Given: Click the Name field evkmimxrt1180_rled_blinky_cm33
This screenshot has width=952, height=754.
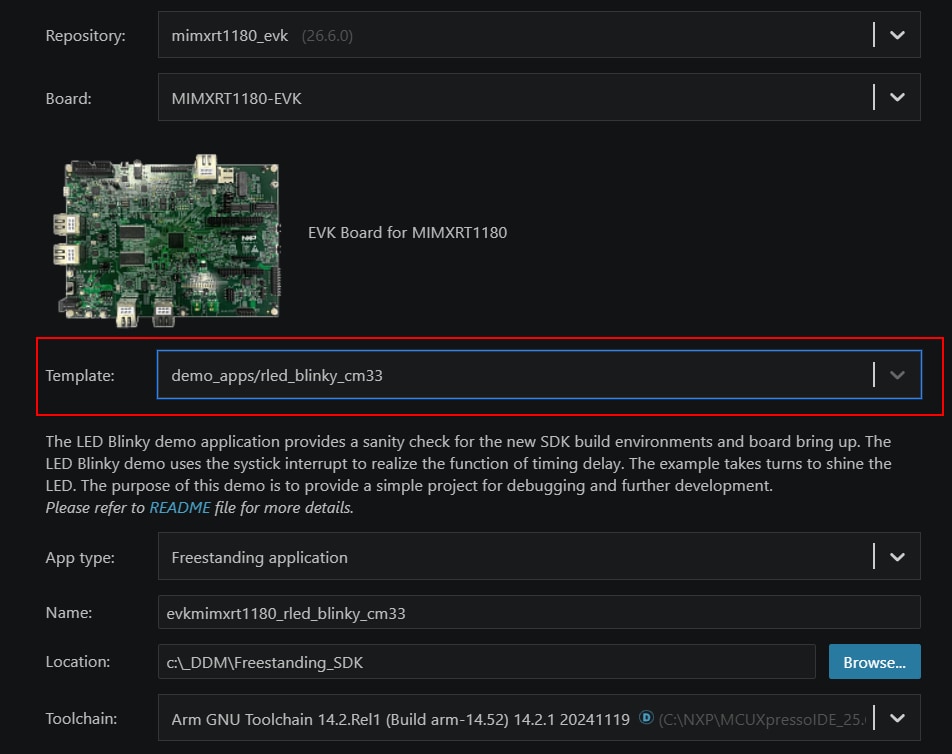Looking at the screenshot, I should [x=539, y=613].
